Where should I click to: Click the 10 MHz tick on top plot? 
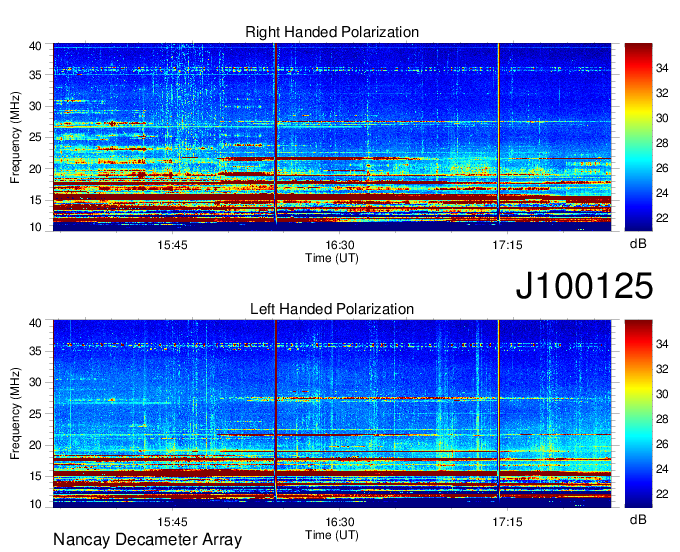point(35,227)
